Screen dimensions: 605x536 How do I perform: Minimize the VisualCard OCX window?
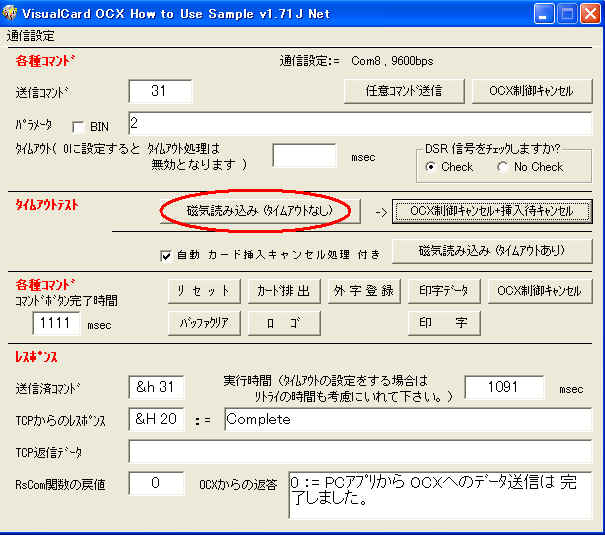click(544, 14)
